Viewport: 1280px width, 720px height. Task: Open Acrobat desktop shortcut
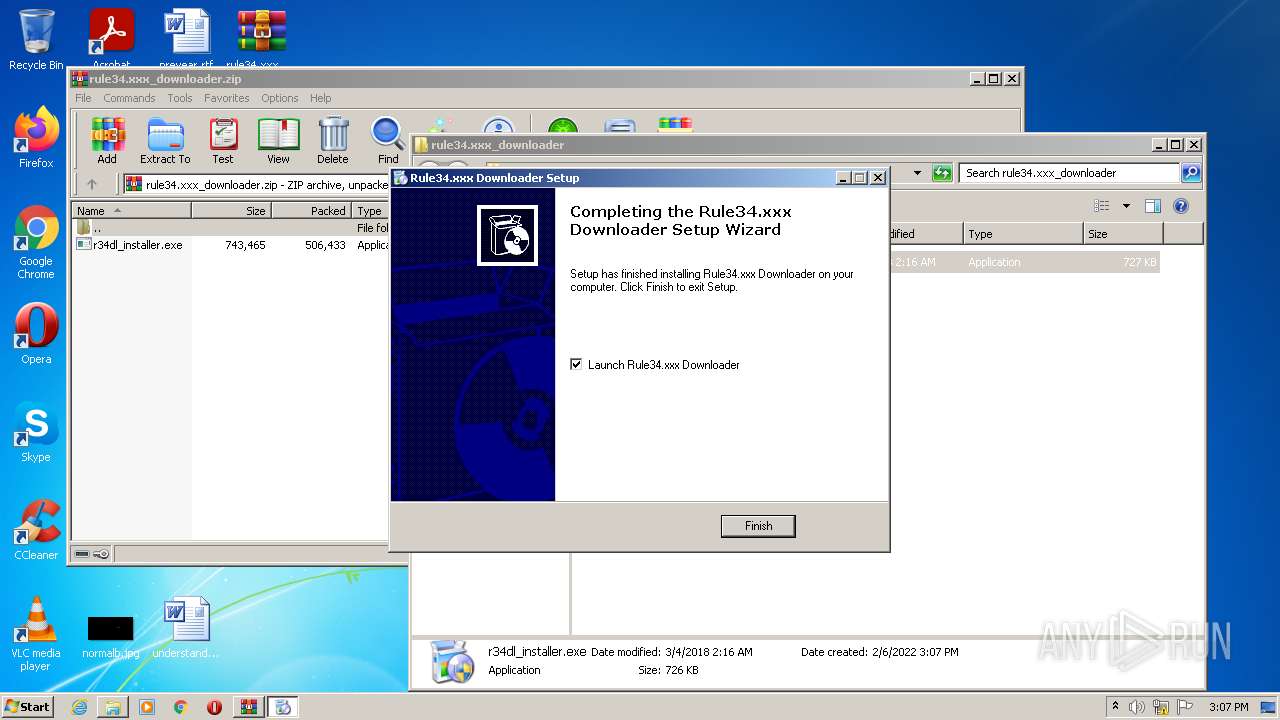click(x=111, y=38)
